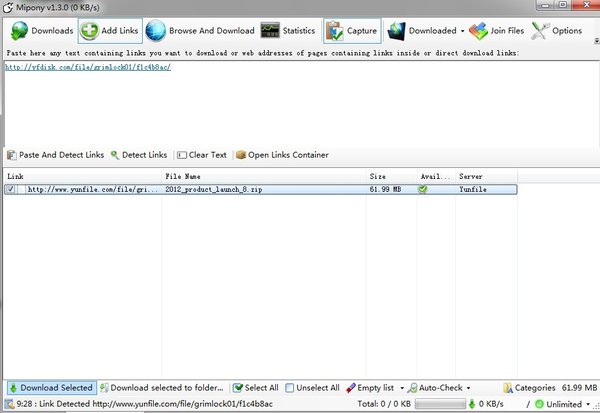Click the Empty list label

click(375, 388)
